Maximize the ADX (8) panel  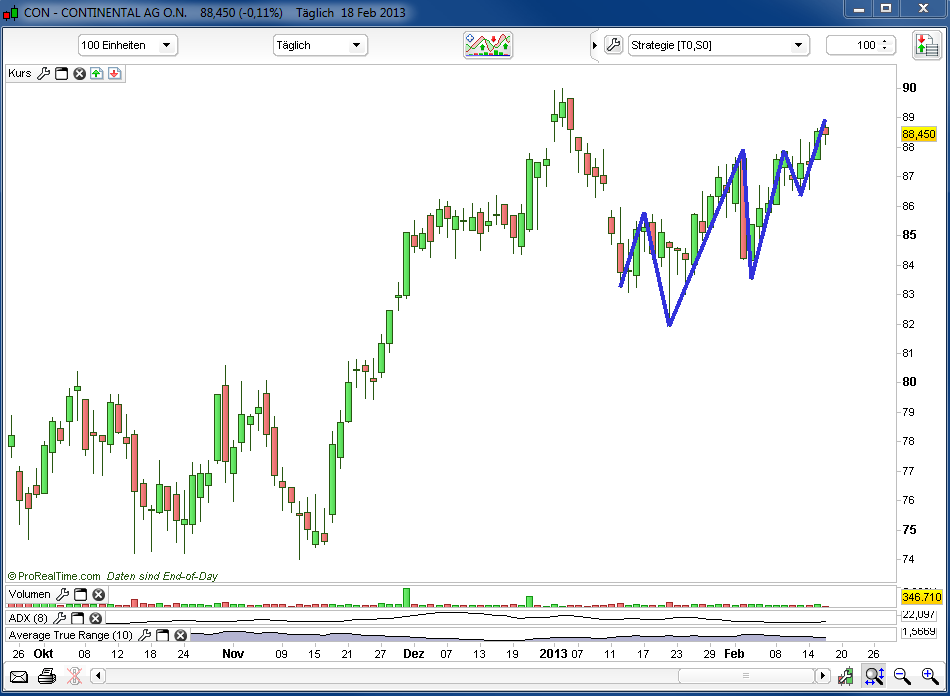tap(77, 618)
